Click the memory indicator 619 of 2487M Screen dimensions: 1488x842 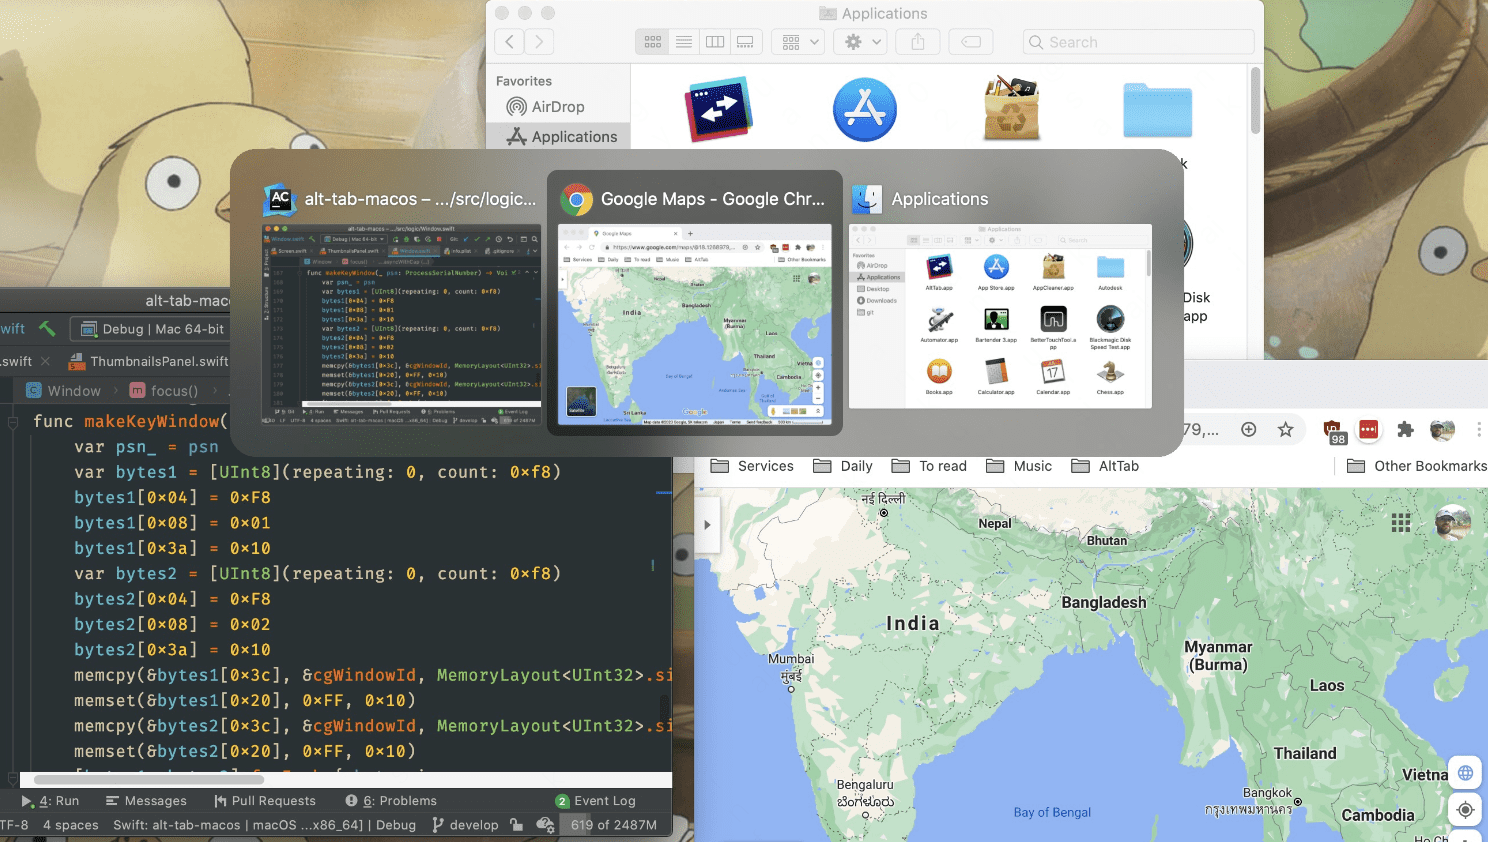pyautogui.click(x=614, y=825)
